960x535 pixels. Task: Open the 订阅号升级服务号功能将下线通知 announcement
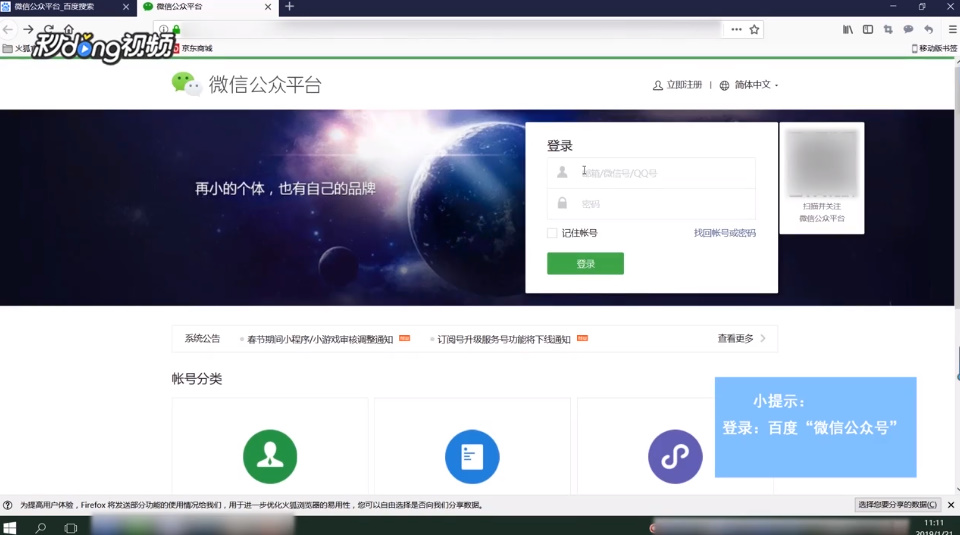tap(503, 339)
